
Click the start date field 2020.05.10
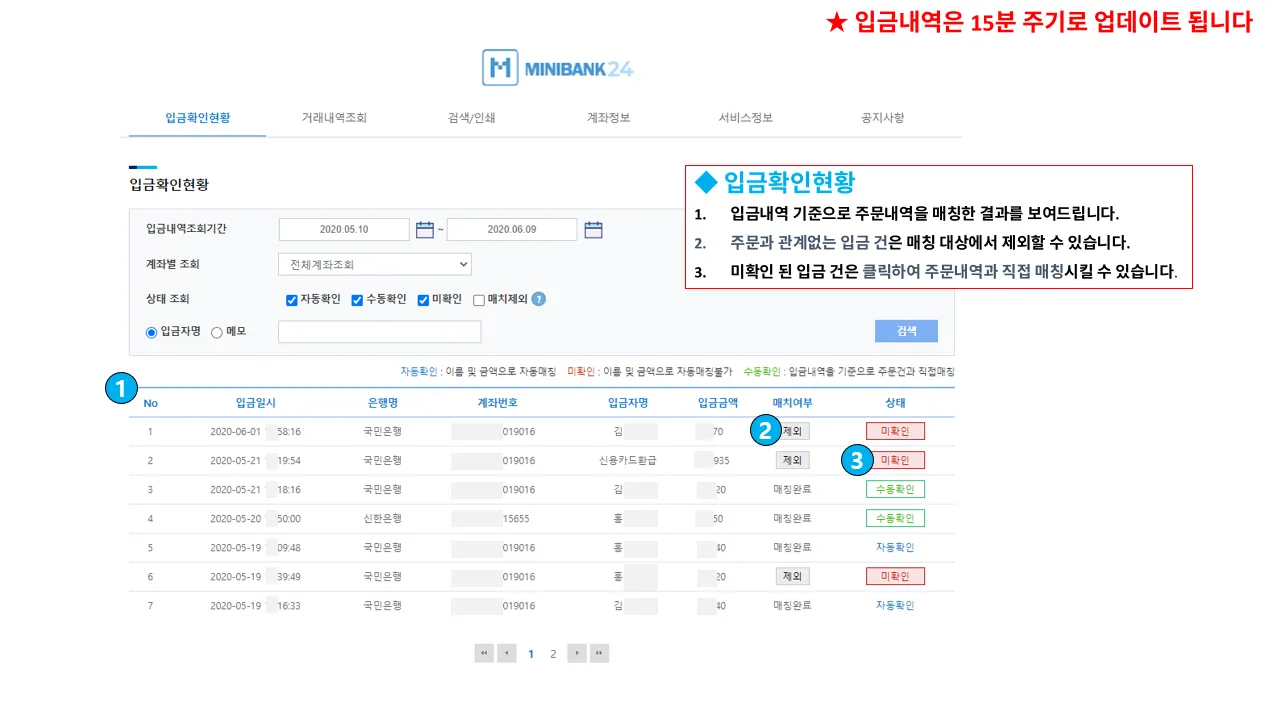coord(344,230)
